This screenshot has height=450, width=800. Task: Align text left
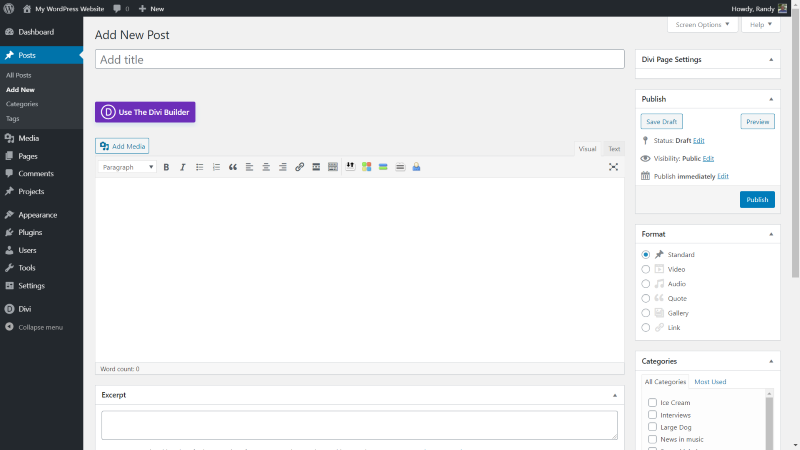(x=249, y=167)
